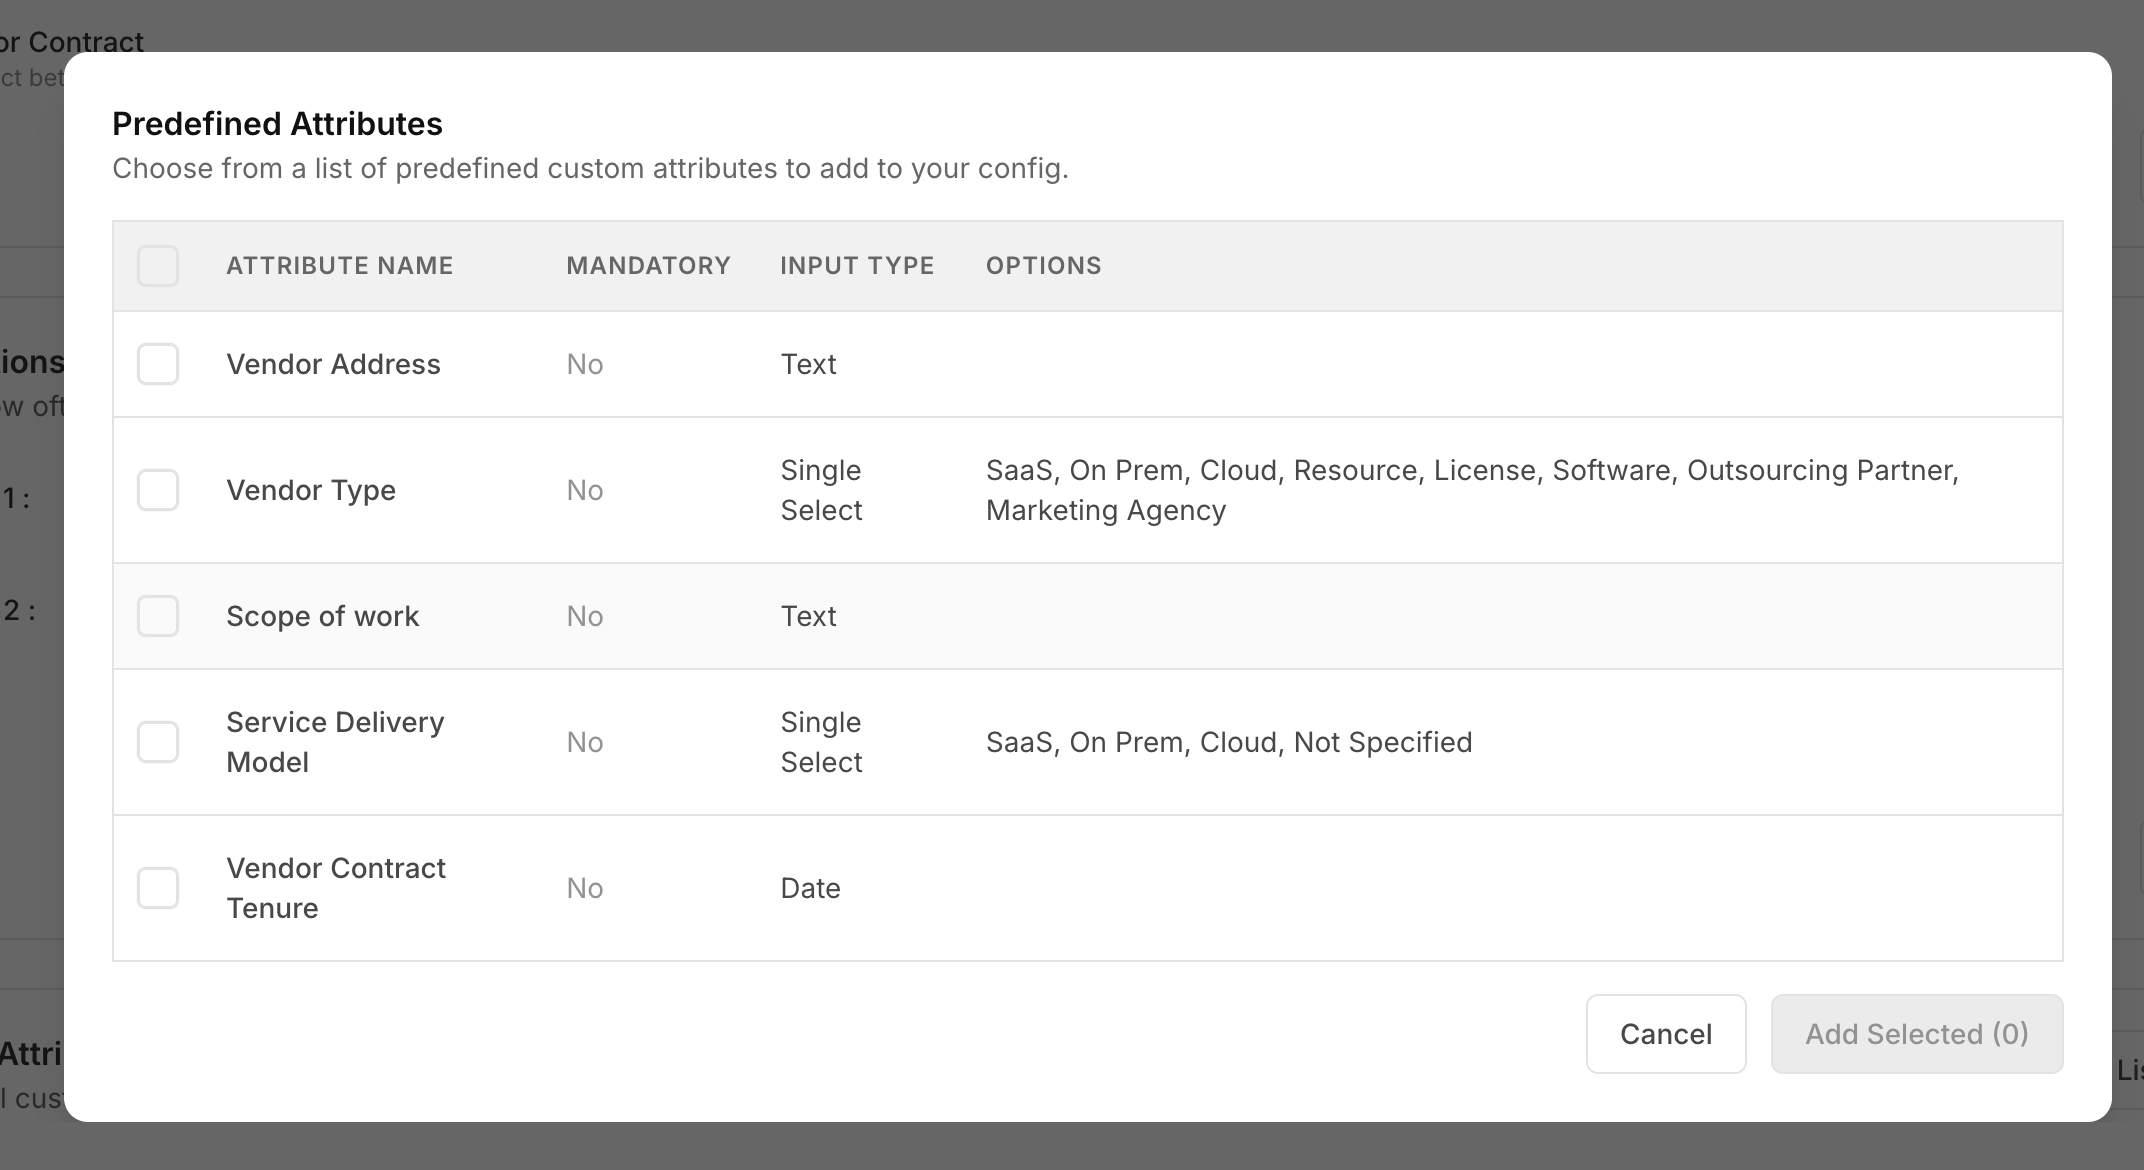
Task: Click the Date input type cell
Action: tap(810, 888)
